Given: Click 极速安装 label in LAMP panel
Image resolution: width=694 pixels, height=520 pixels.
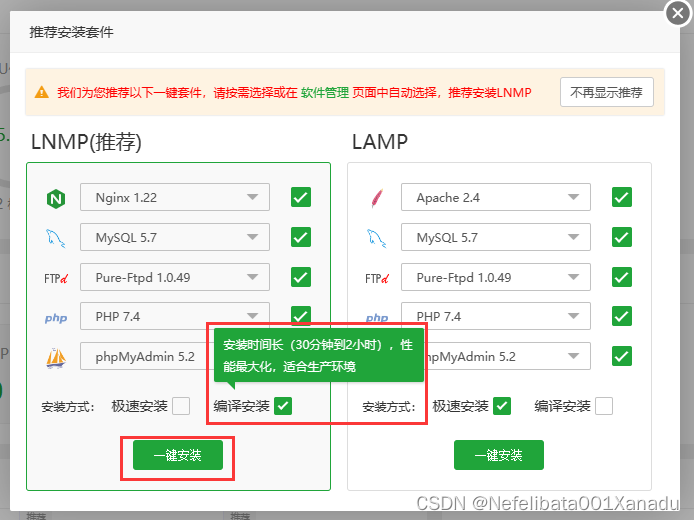Looking at the screenshot, I should [460, 406].
